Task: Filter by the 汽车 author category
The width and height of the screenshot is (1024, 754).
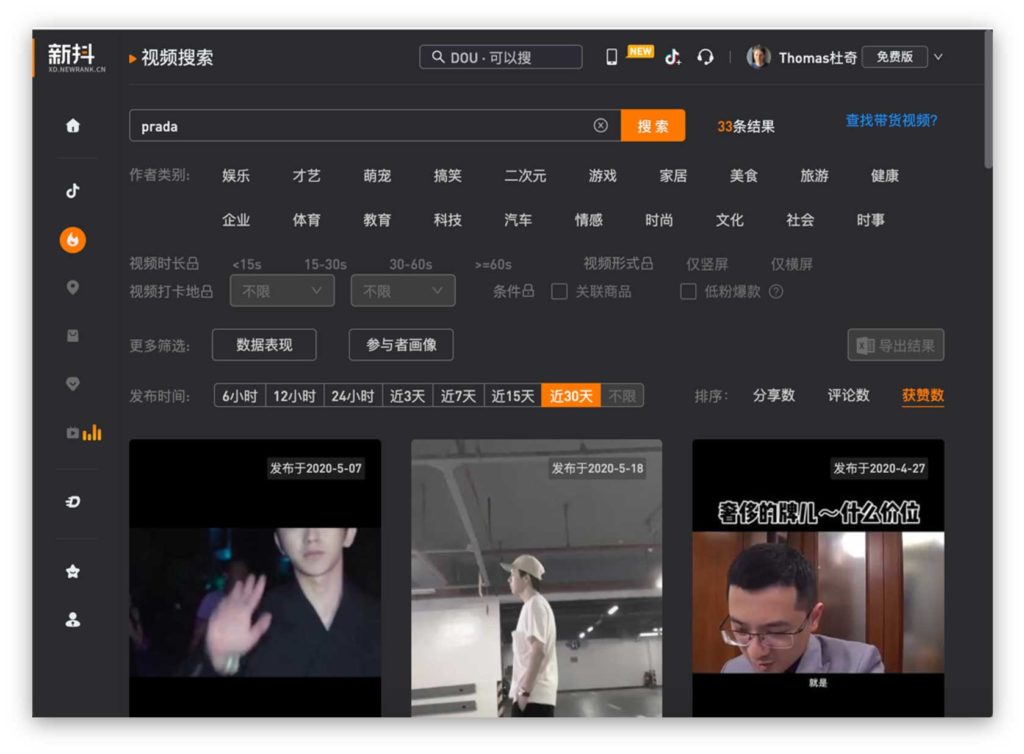Action: [518, 220]
